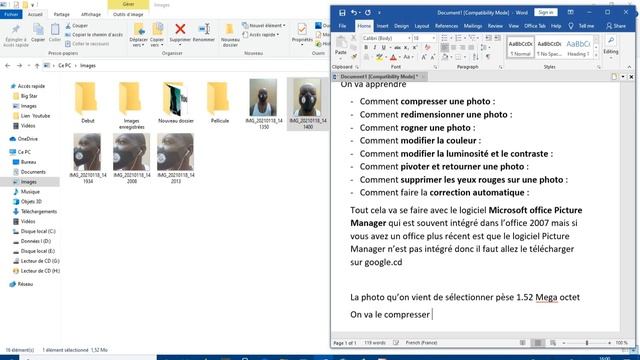Viewport: 640px width, 360px height.
Task: Click Copier le chemin d'accès
Action: pyautogui.click(x=94, y=35)
